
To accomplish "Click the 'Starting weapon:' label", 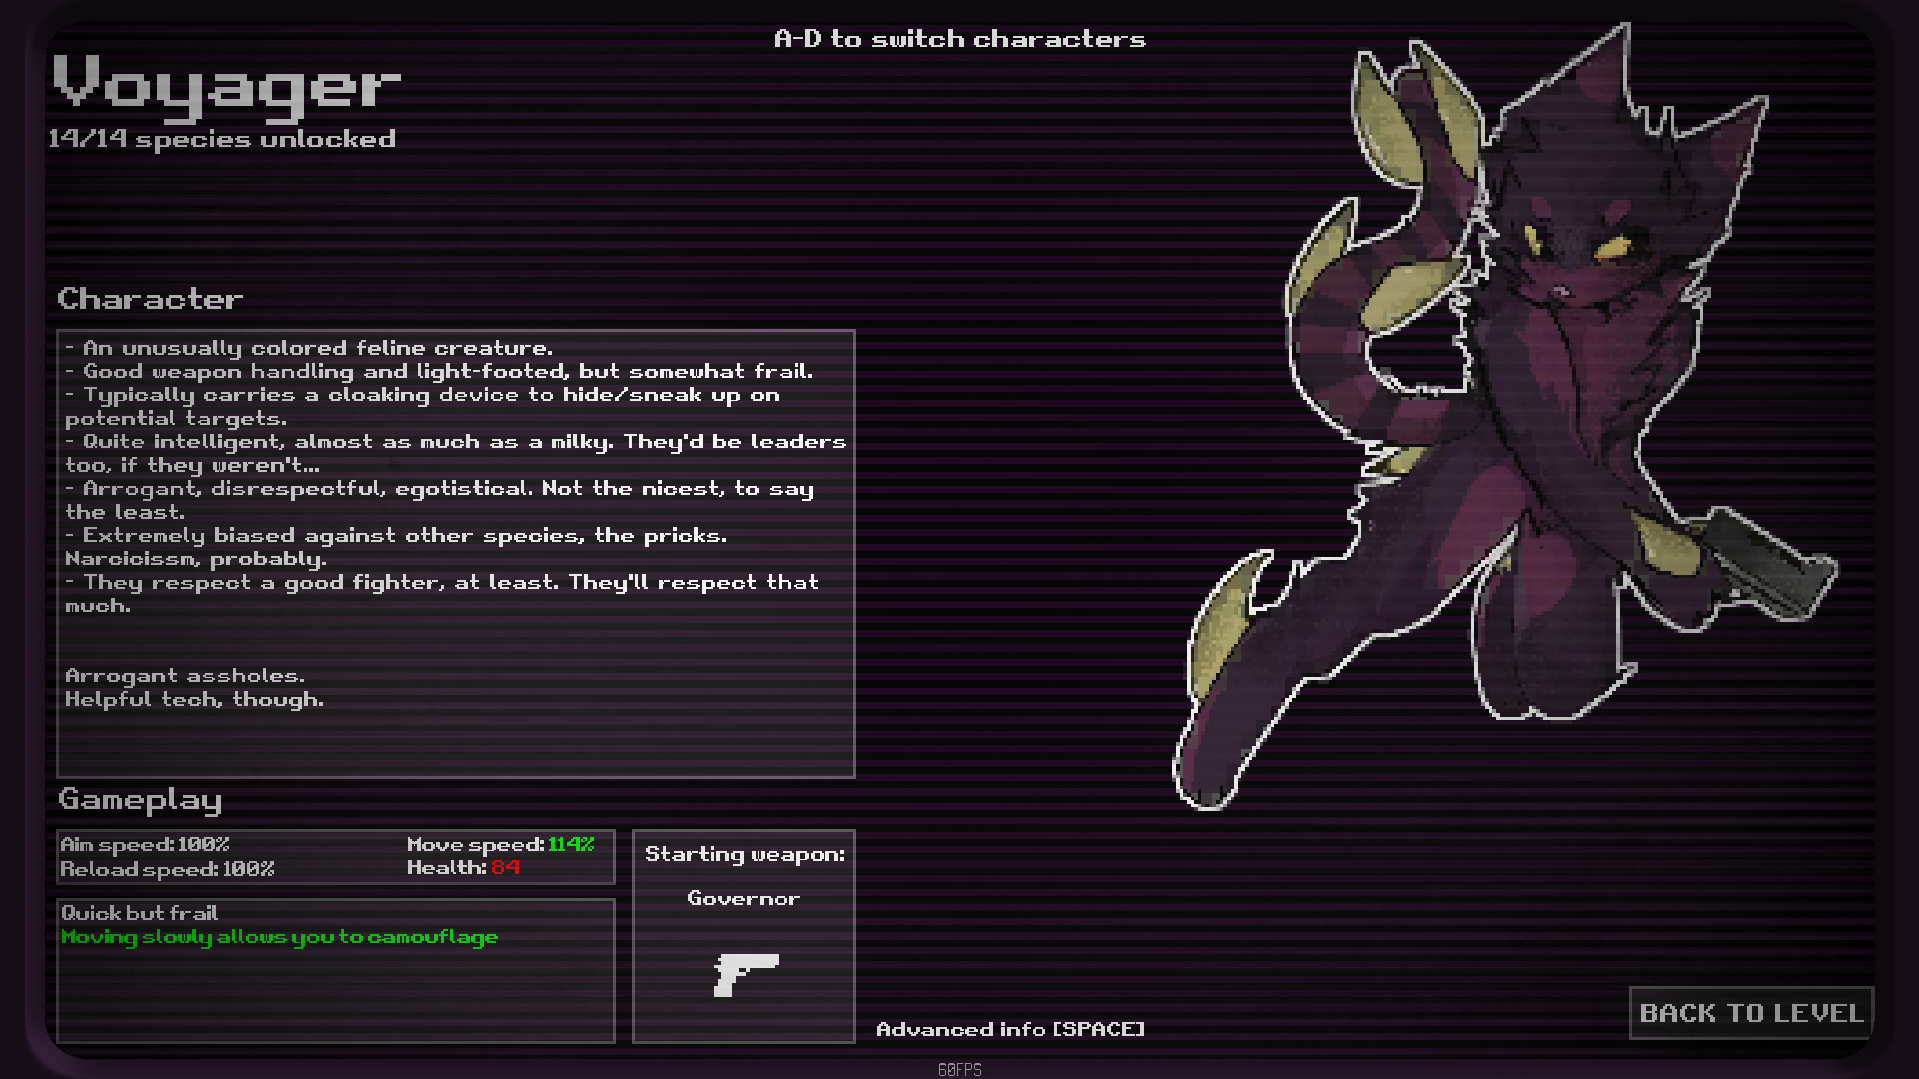I will coord(745,854).
